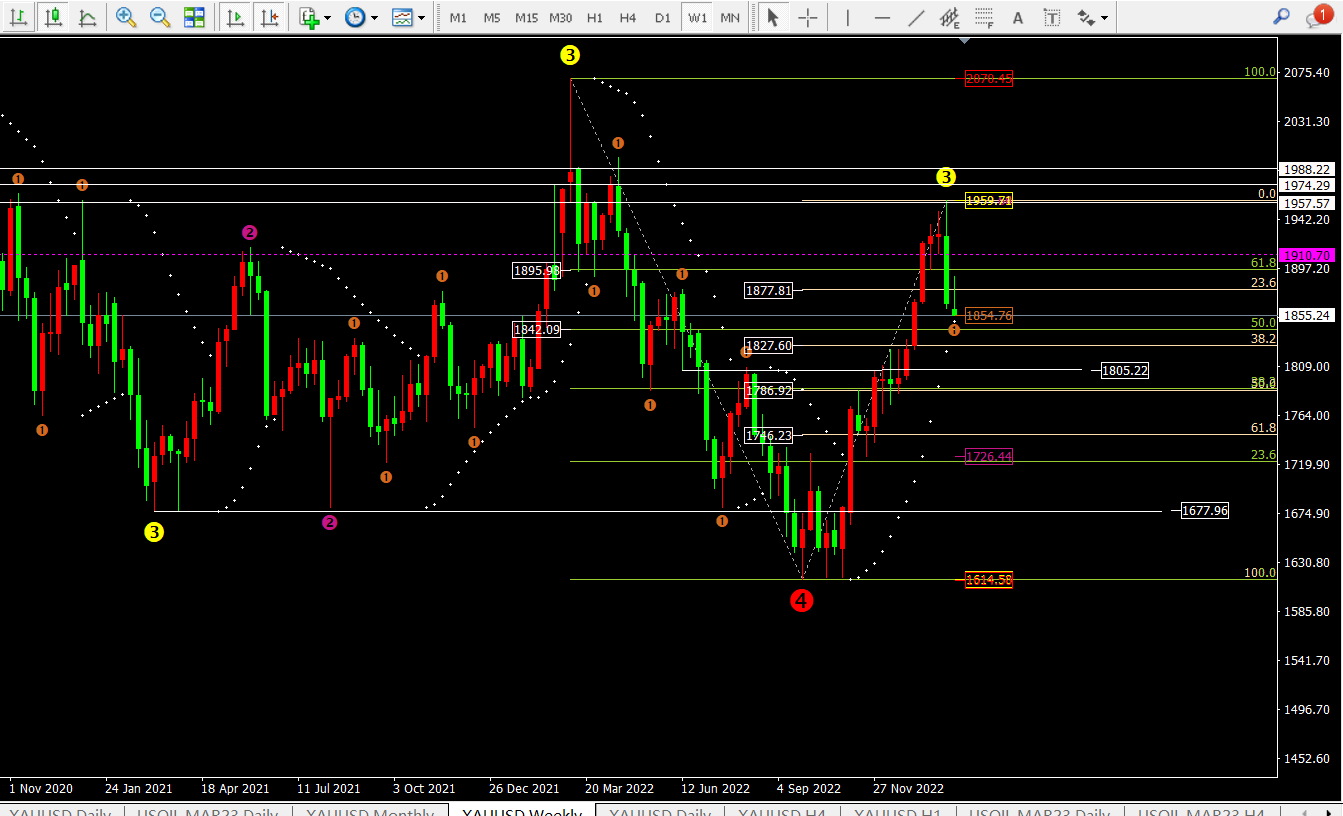Select the 1842.09 price label
This screenshot has height=816, width=1343.
537,330
